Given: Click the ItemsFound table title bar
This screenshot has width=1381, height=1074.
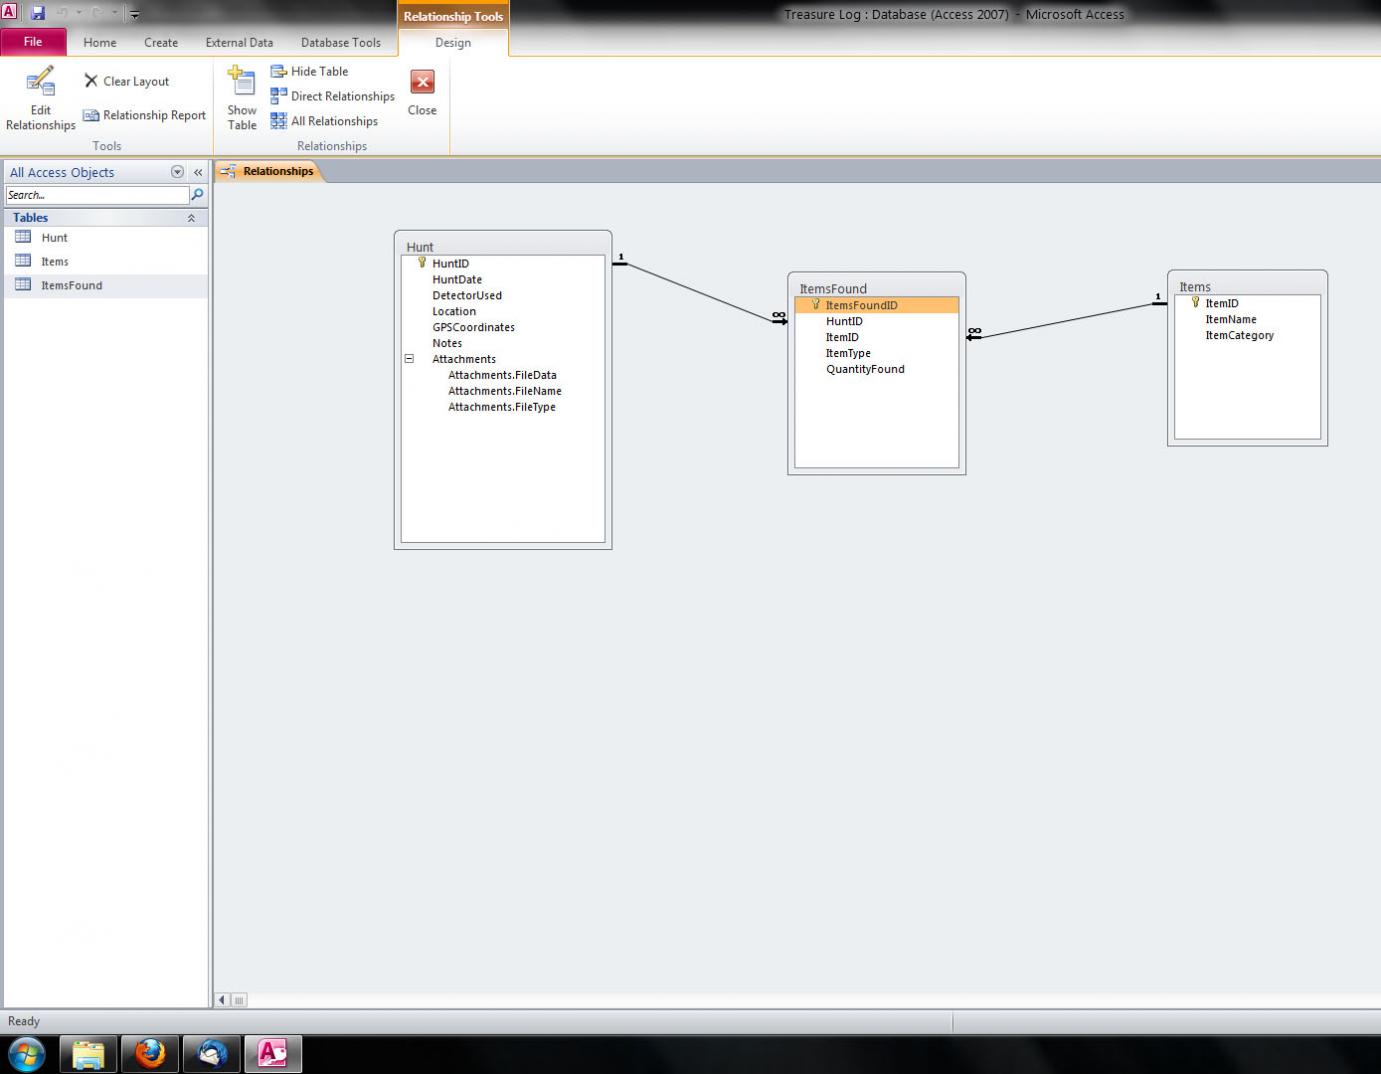Looking at the screenshot, I should click(x=877, y=287).
